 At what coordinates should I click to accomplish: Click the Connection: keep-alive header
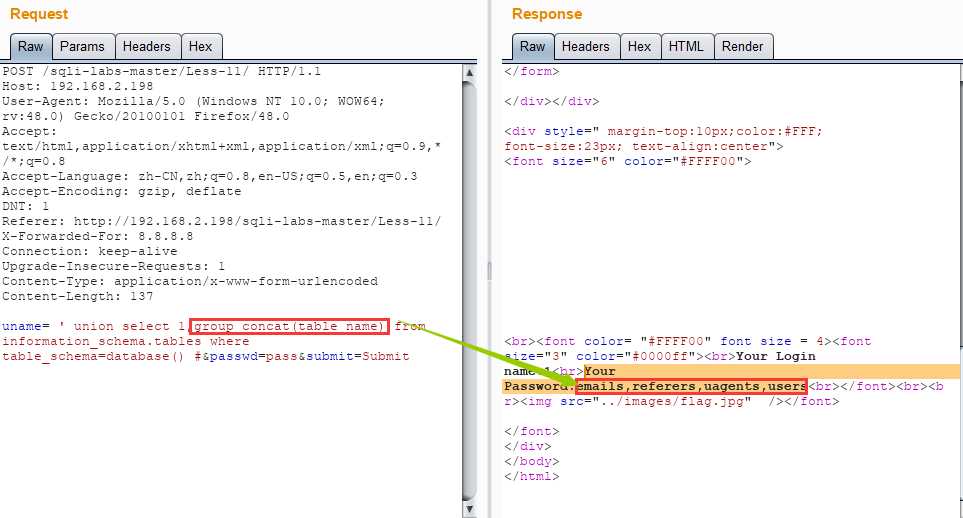coord(90,251)
